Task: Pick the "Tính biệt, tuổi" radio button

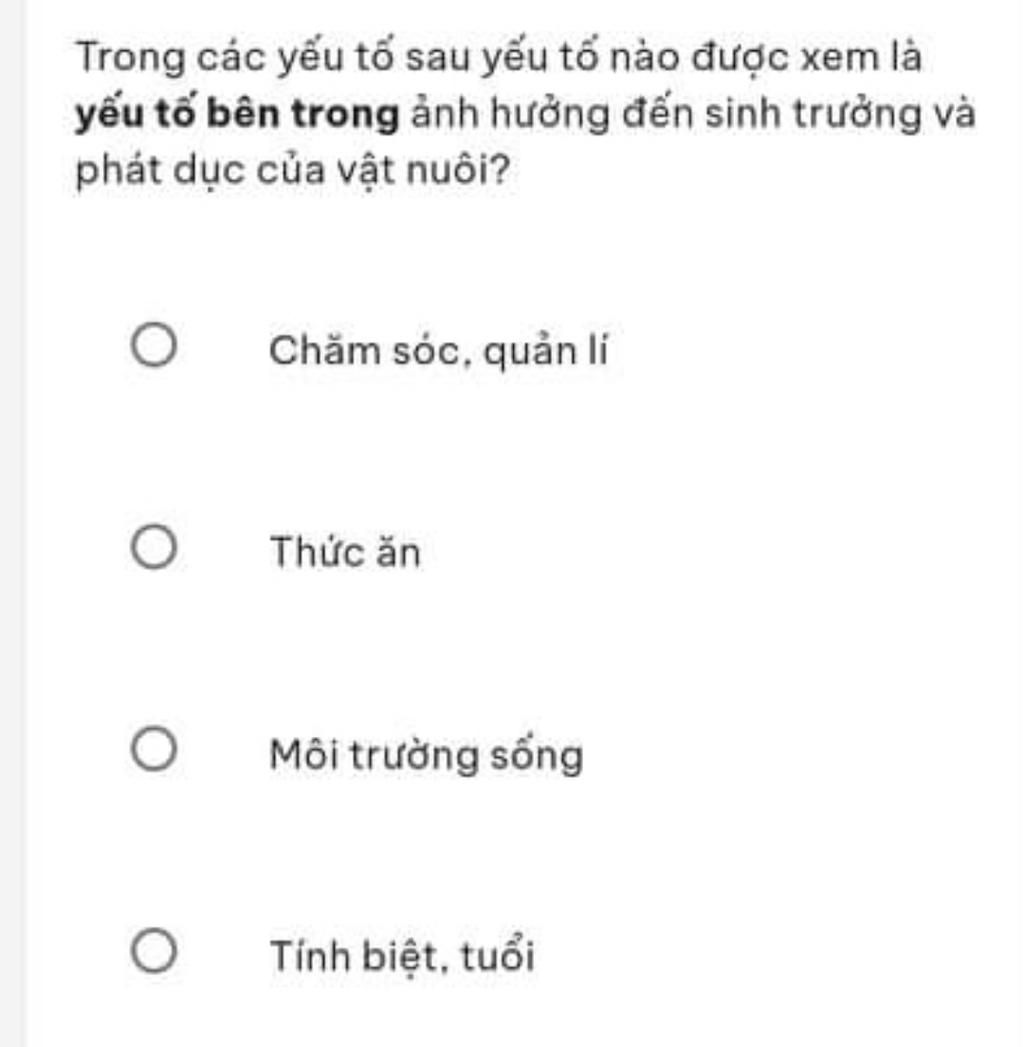Action: pos(154,950)
